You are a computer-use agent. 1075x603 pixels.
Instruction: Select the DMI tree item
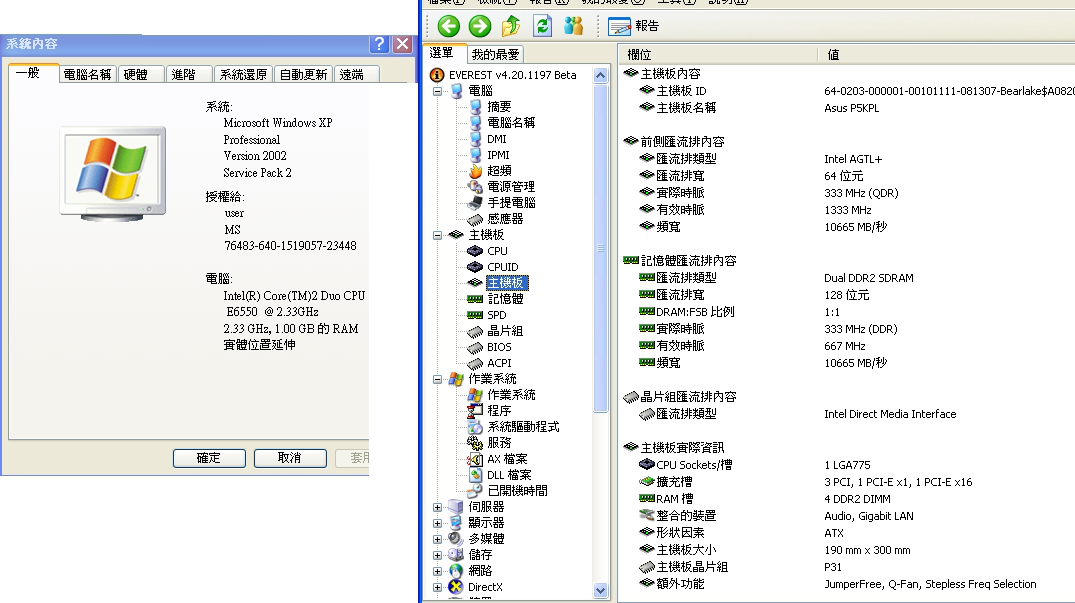[x=496, y=139]
